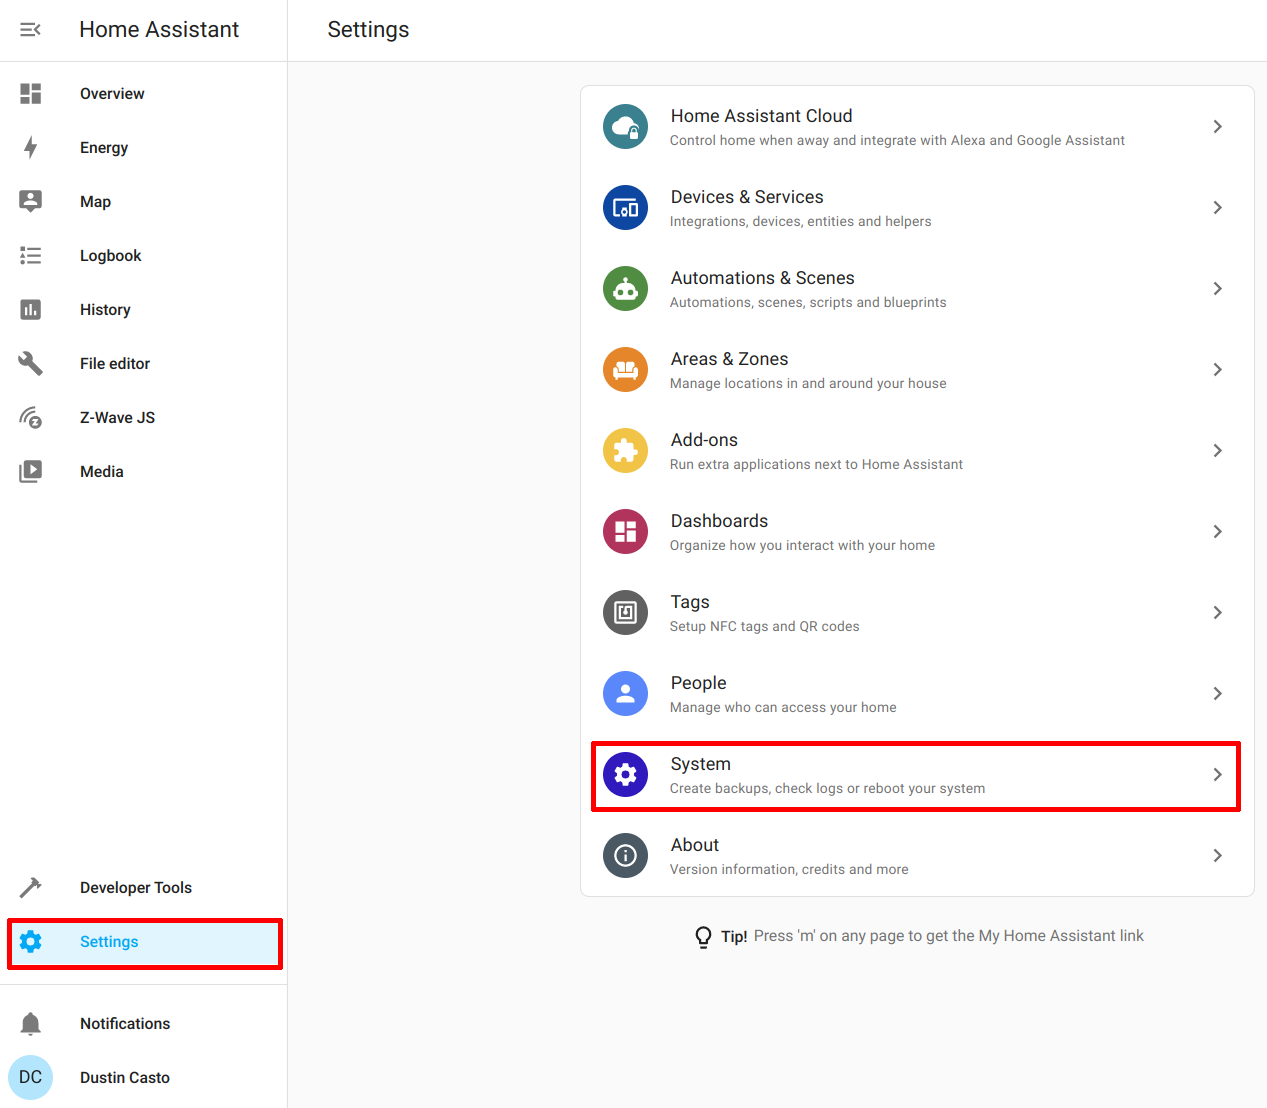
Task: Click the Tags NFC icon
Action: (x=626, y=613)
